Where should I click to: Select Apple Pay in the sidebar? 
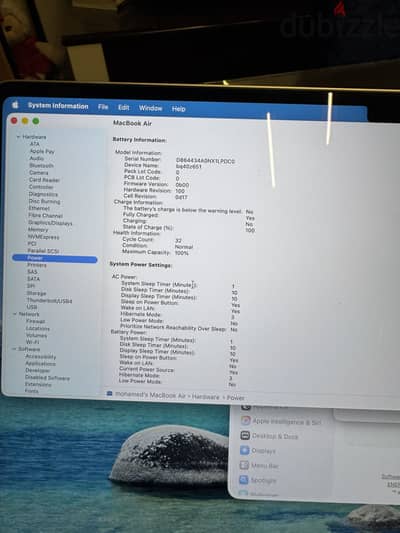click(42, 151)
